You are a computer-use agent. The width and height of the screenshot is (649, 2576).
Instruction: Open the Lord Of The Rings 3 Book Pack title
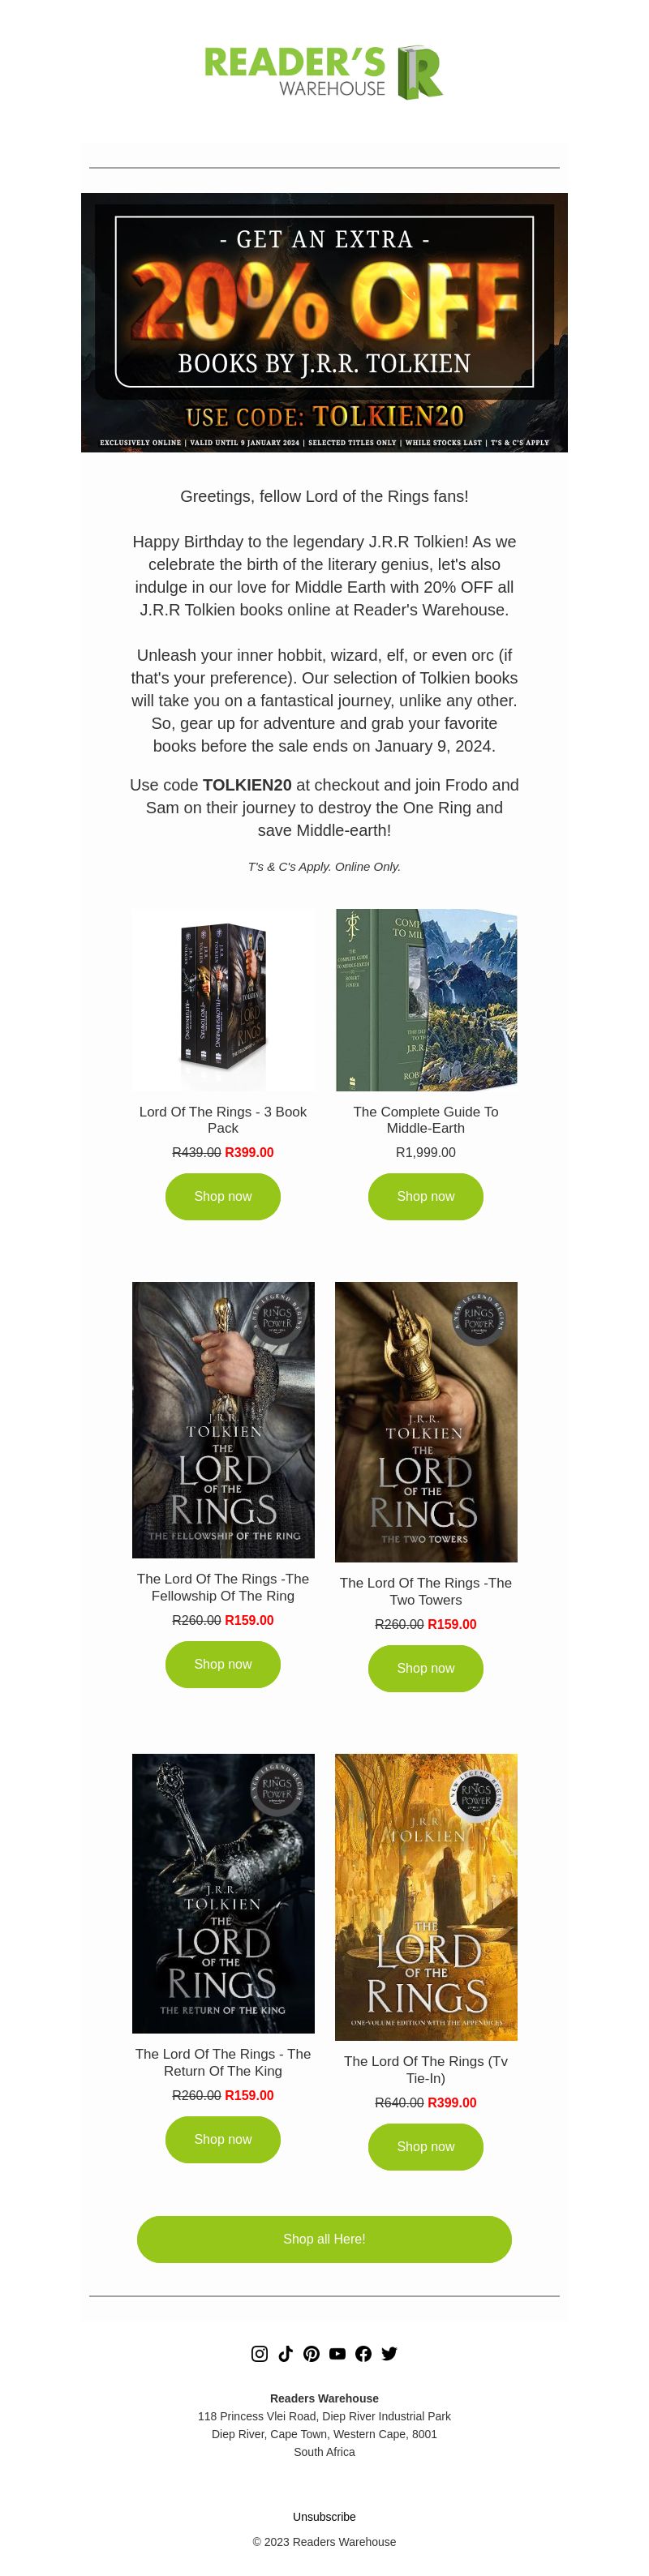[223, 1120]
